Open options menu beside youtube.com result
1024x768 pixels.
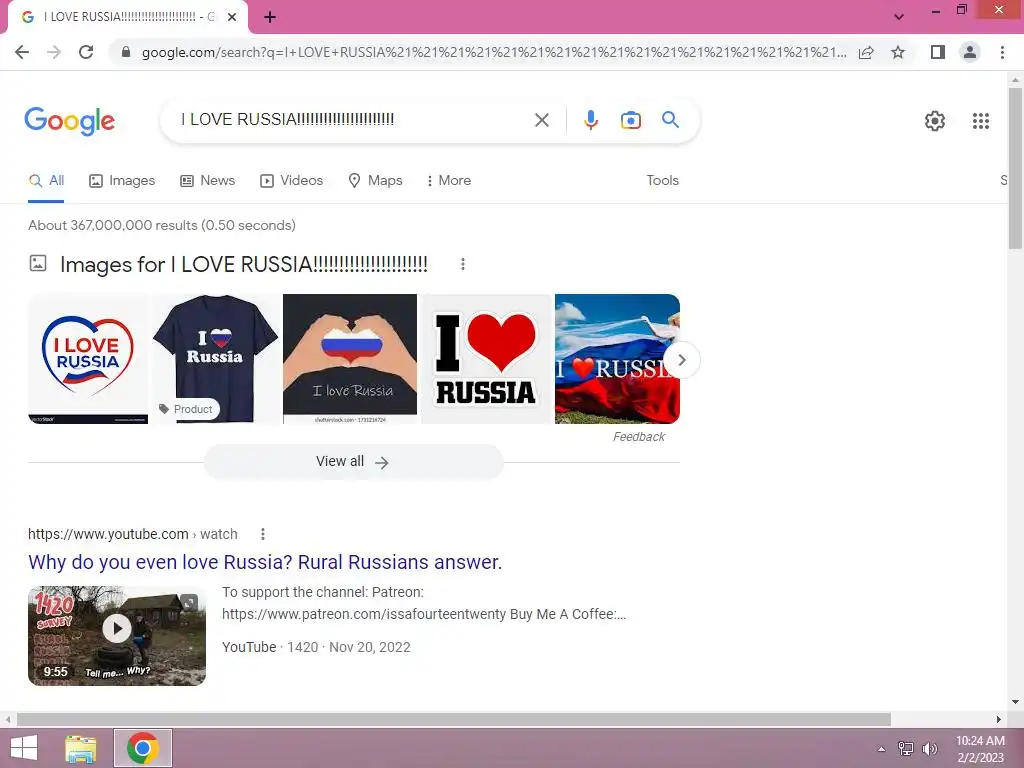tap(263, 534)
